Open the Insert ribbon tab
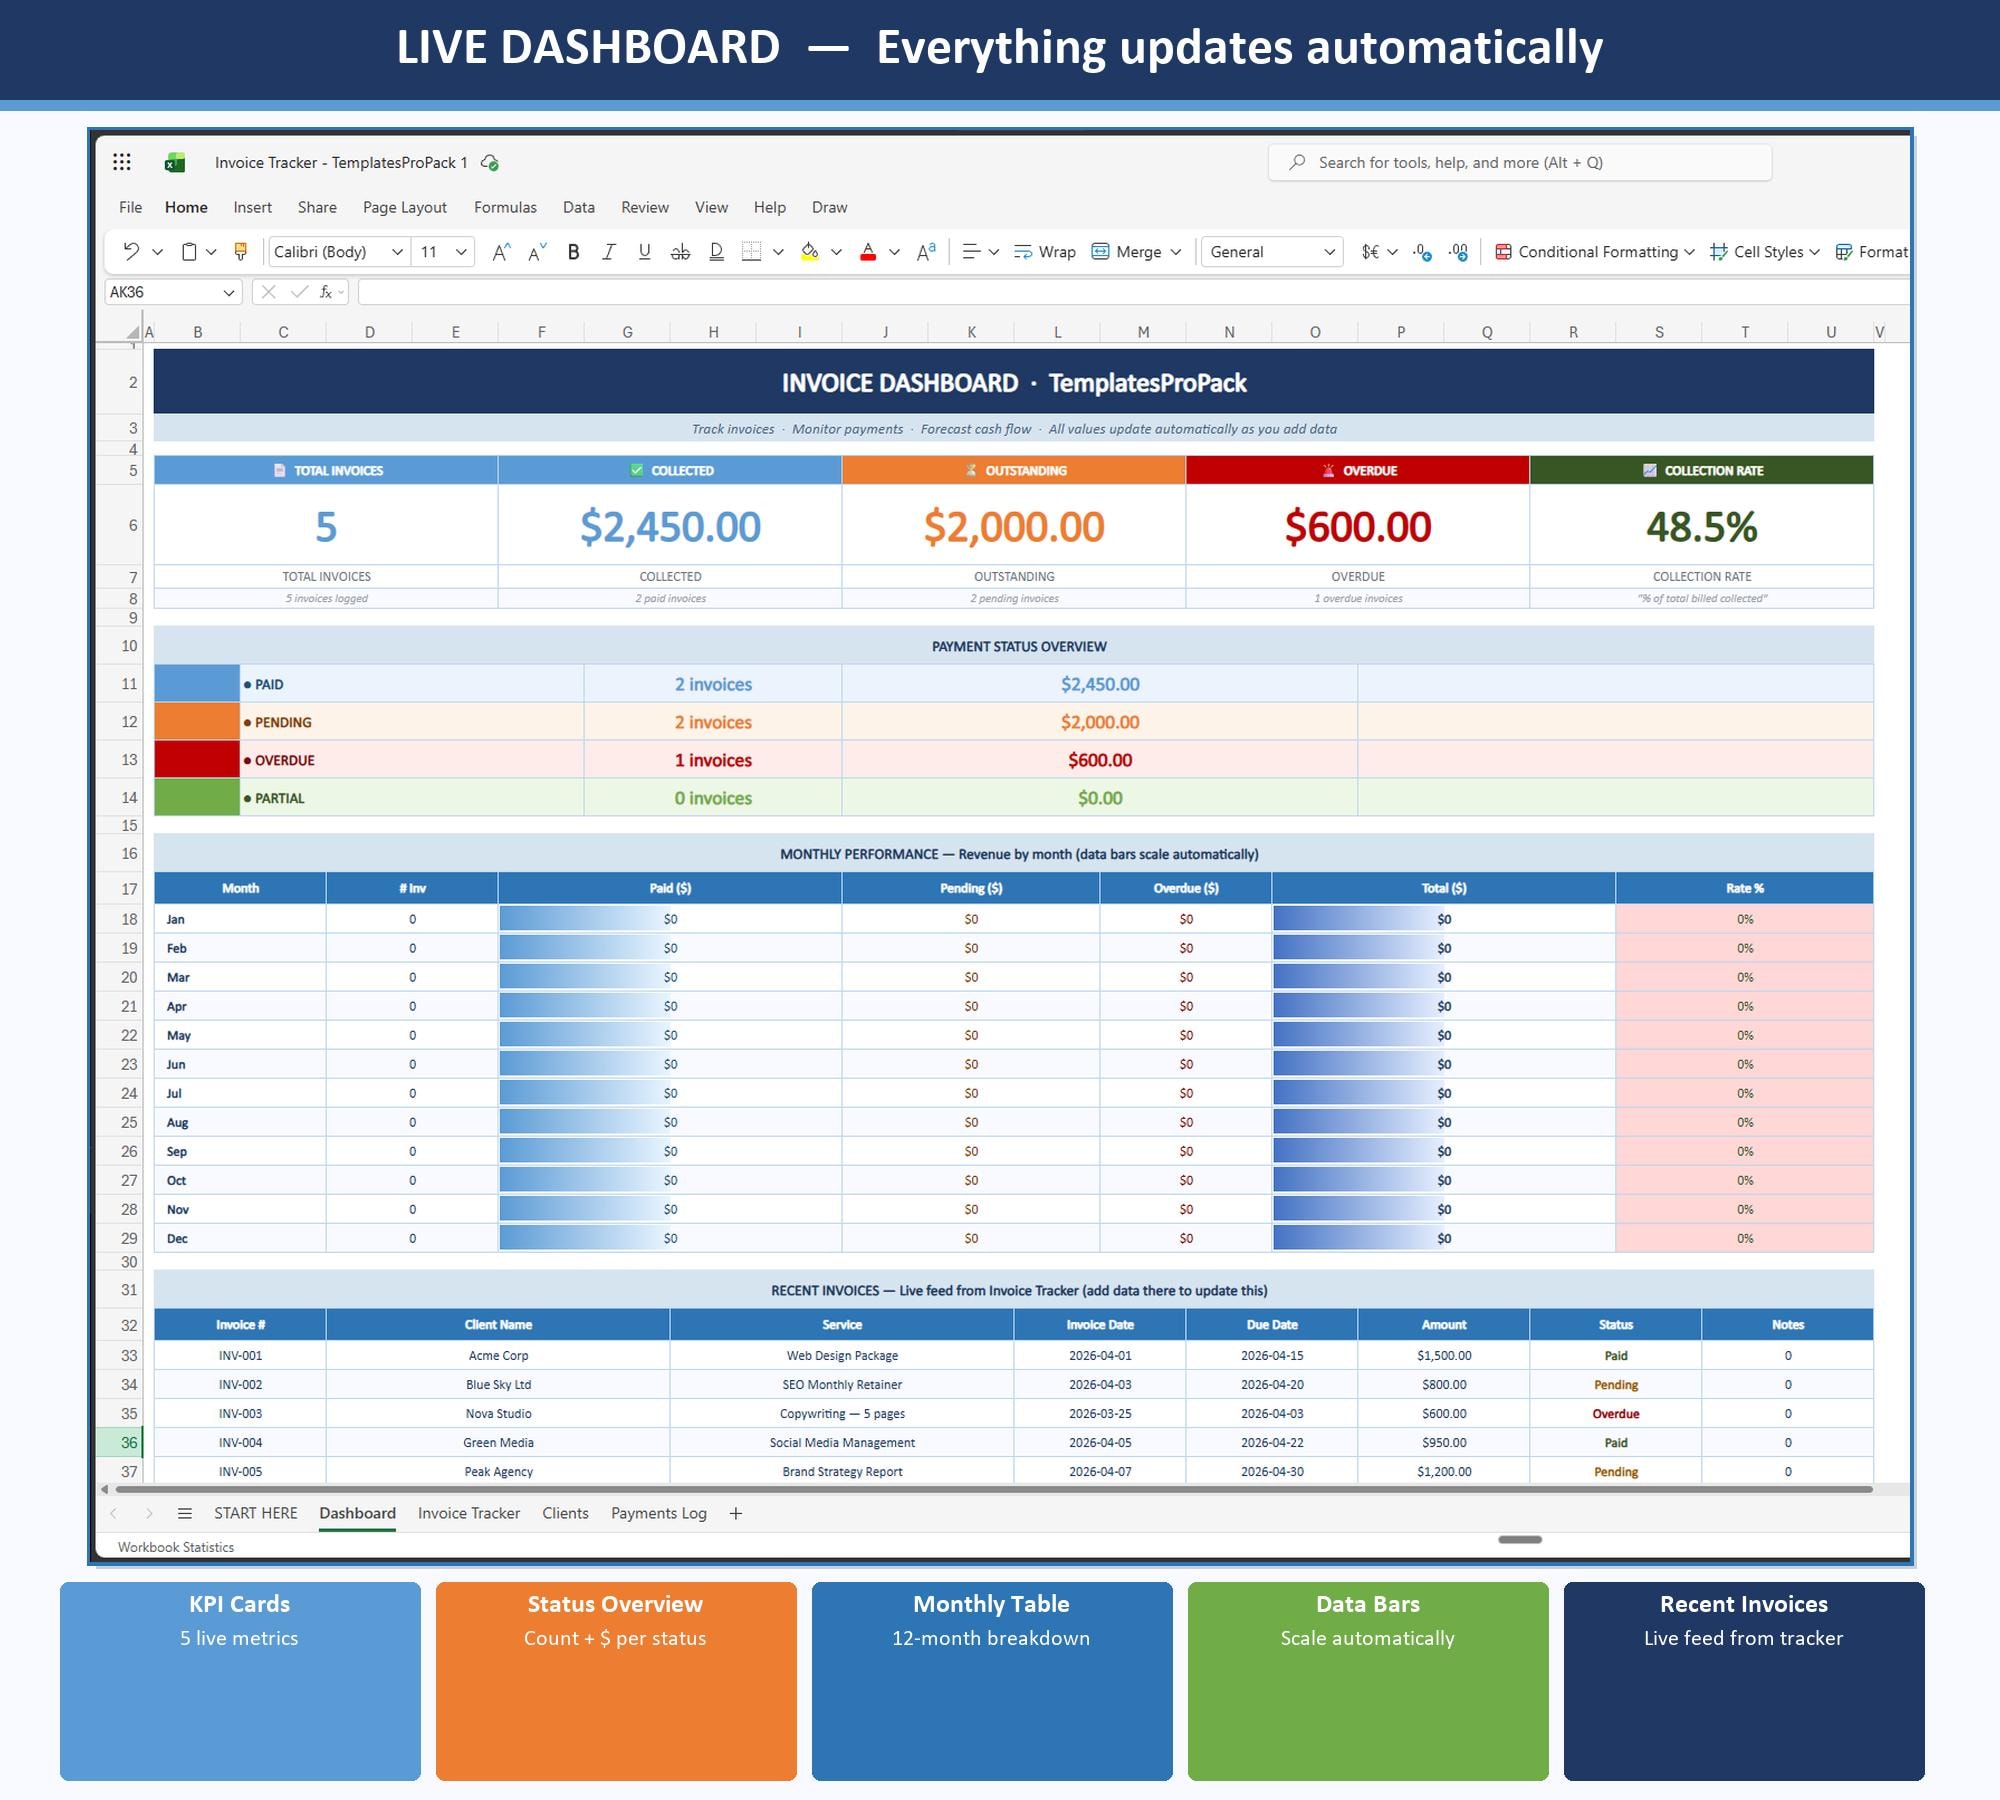Image resolution: width=2000 pixels, height=1800 pixels. pos(252,207)
